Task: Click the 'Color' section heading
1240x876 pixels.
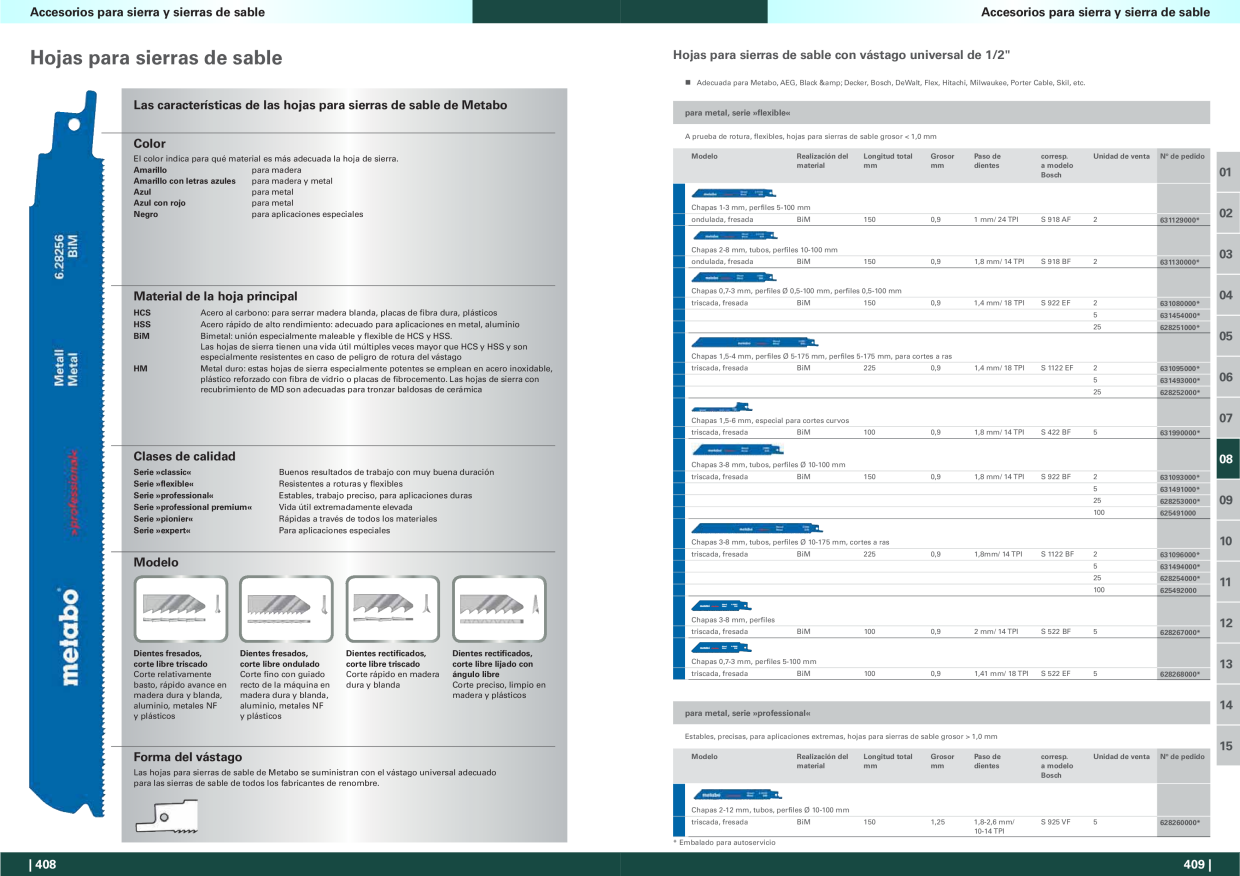Action: [150, 144]
